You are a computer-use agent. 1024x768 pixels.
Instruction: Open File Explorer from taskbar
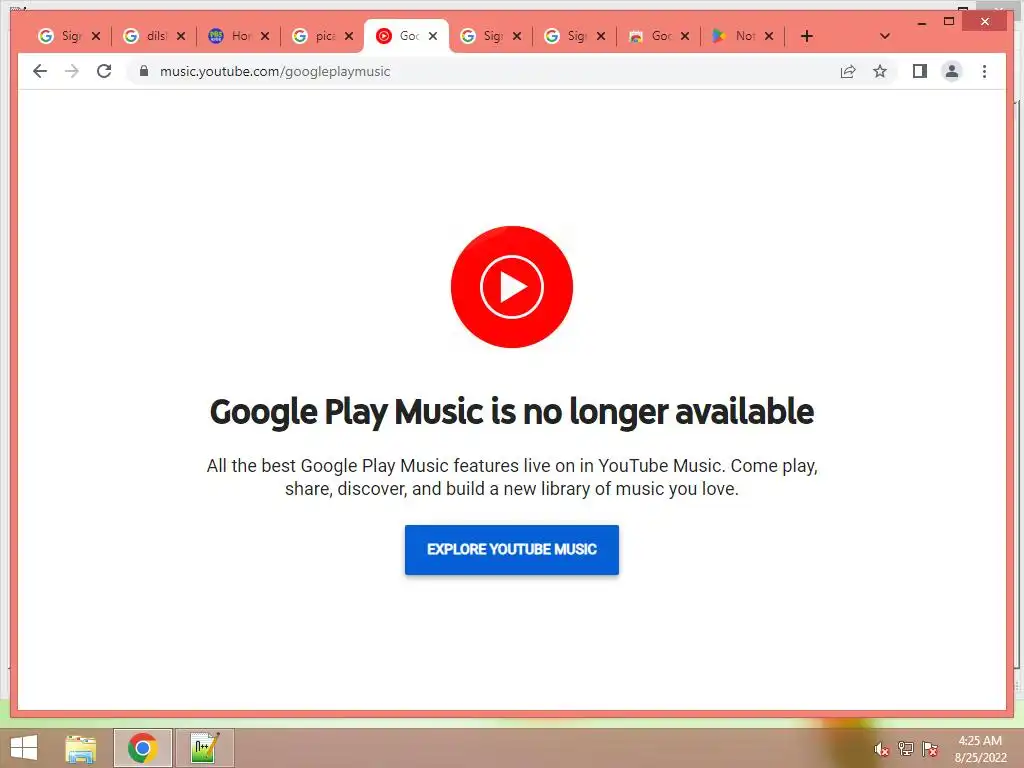pyautogui.click(x=81, y=748)
